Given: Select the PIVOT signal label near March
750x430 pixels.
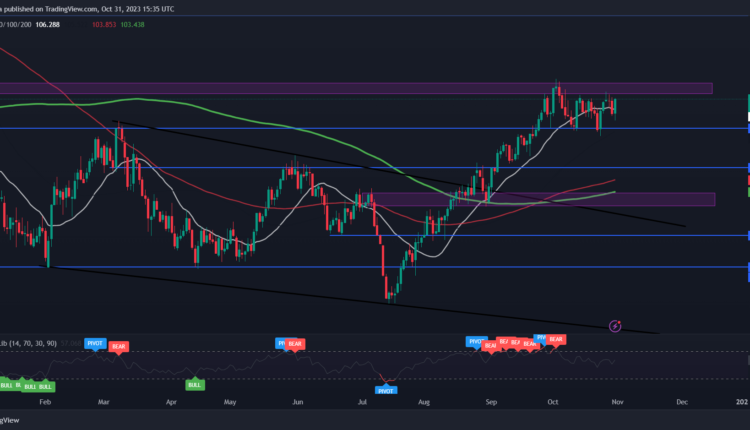Looking at the screenshot, I should [x=97, y=342].
